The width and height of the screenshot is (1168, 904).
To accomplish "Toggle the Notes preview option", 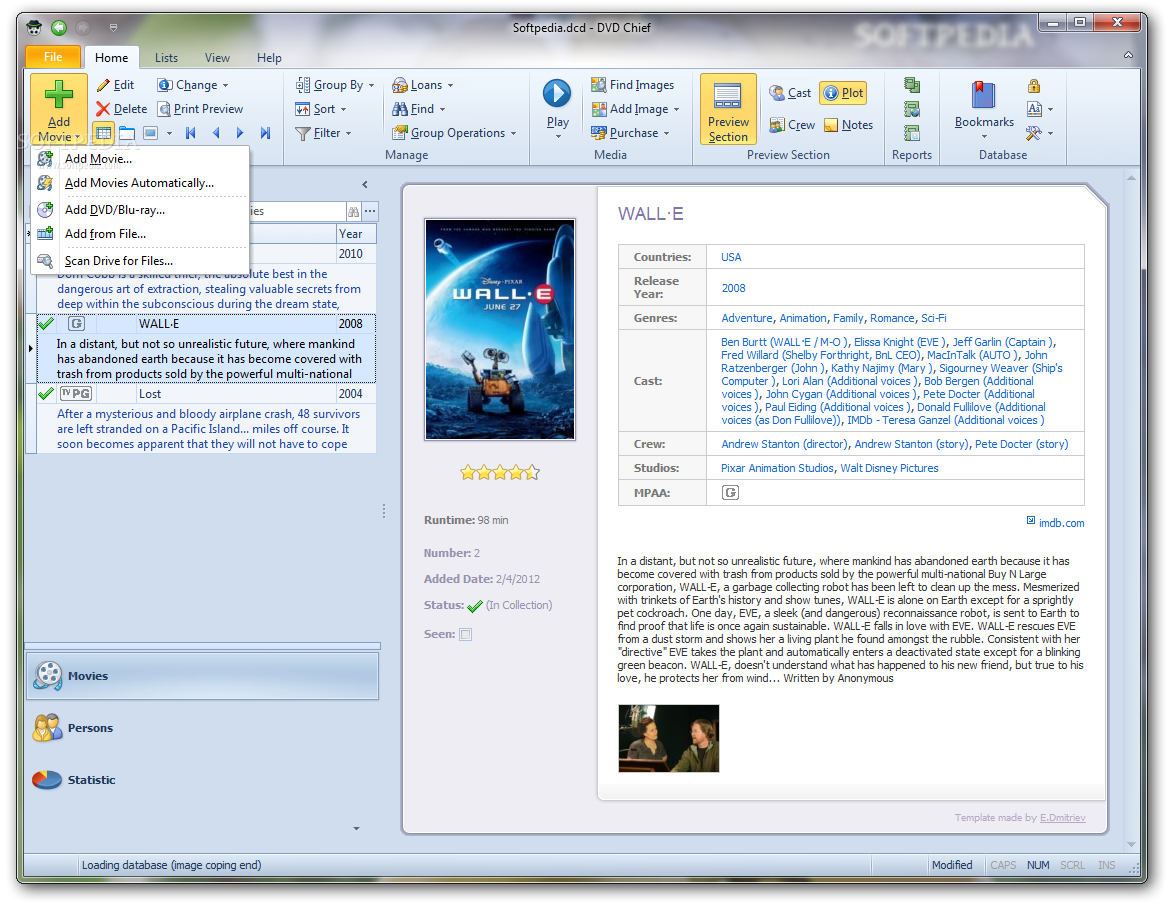I will [x=848, y=125].
